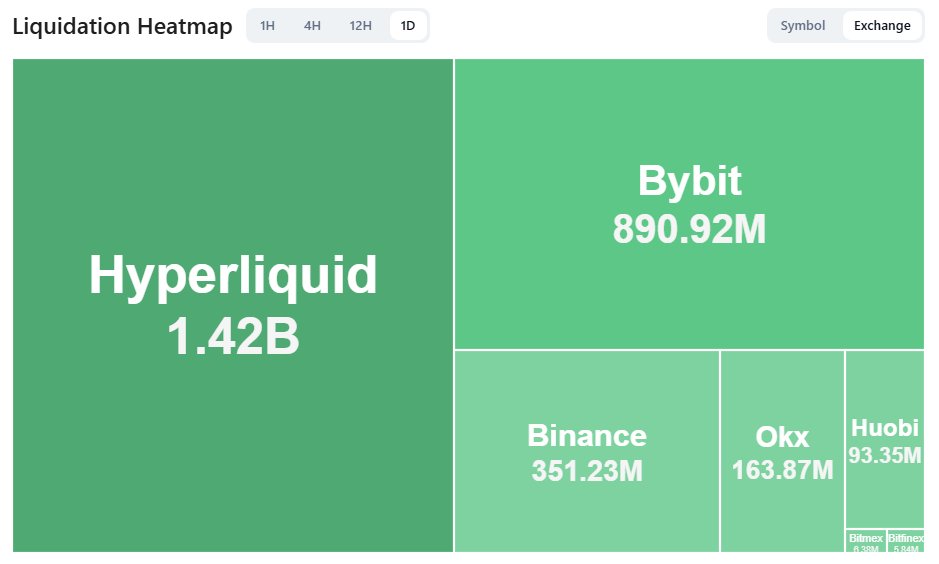The width and height of the screenshot is (939, 564).
Task: Switch the timeframe to 1H
Action: coord(267,26)
